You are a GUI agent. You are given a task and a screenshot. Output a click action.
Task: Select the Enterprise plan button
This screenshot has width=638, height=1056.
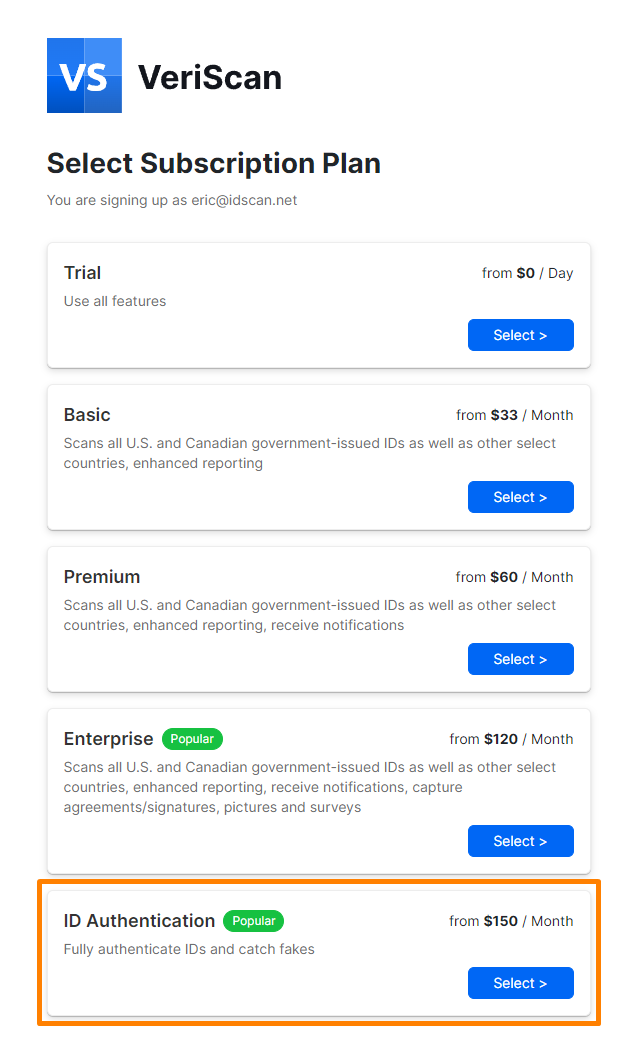[520, 841]
